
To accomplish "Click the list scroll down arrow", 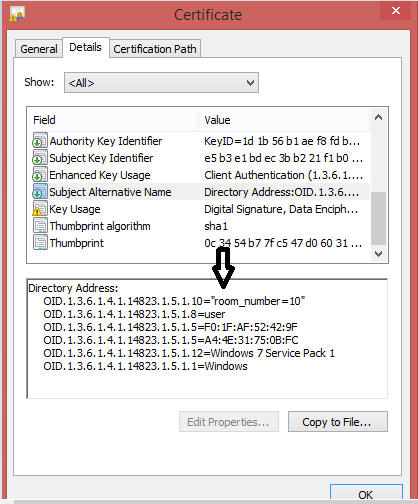I will [378, 254].
